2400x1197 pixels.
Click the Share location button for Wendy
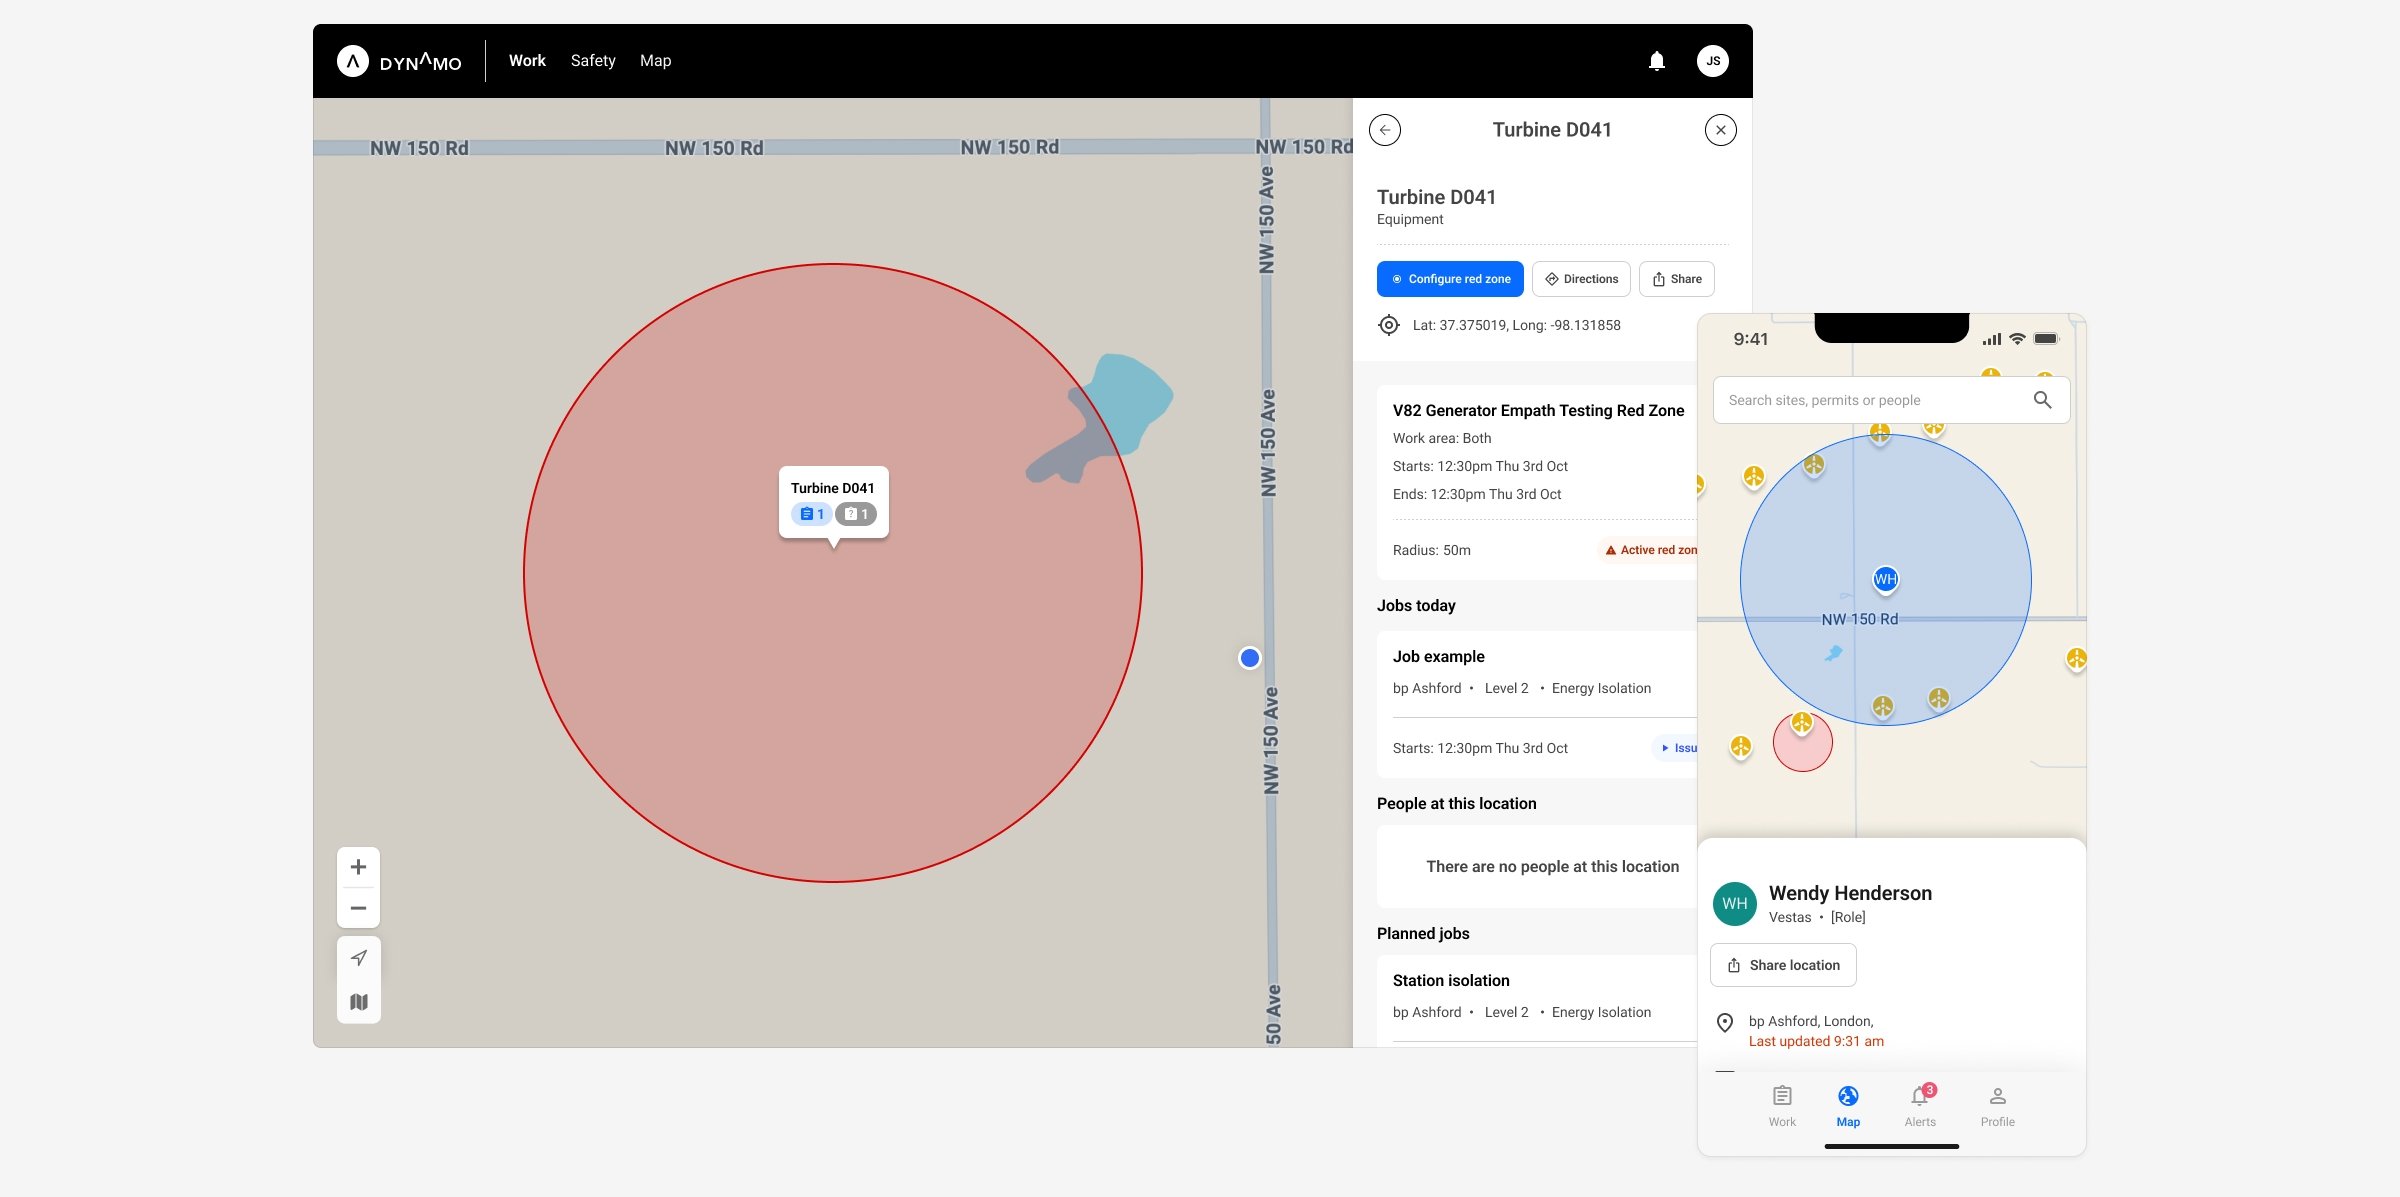coord(1783,964)
